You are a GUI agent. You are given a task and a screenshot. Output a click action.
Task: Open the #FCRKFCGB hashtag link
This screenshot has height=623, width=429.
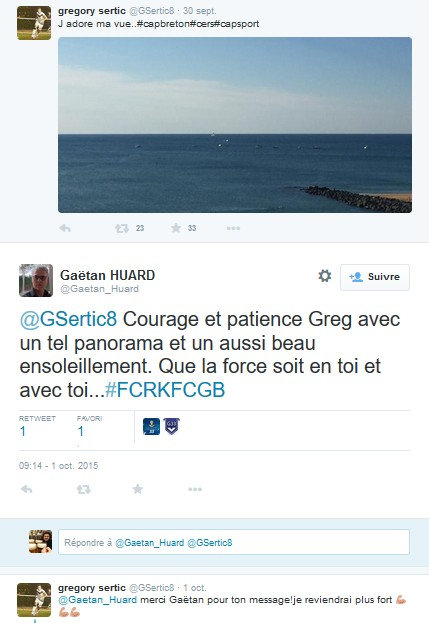pos(165,390)
